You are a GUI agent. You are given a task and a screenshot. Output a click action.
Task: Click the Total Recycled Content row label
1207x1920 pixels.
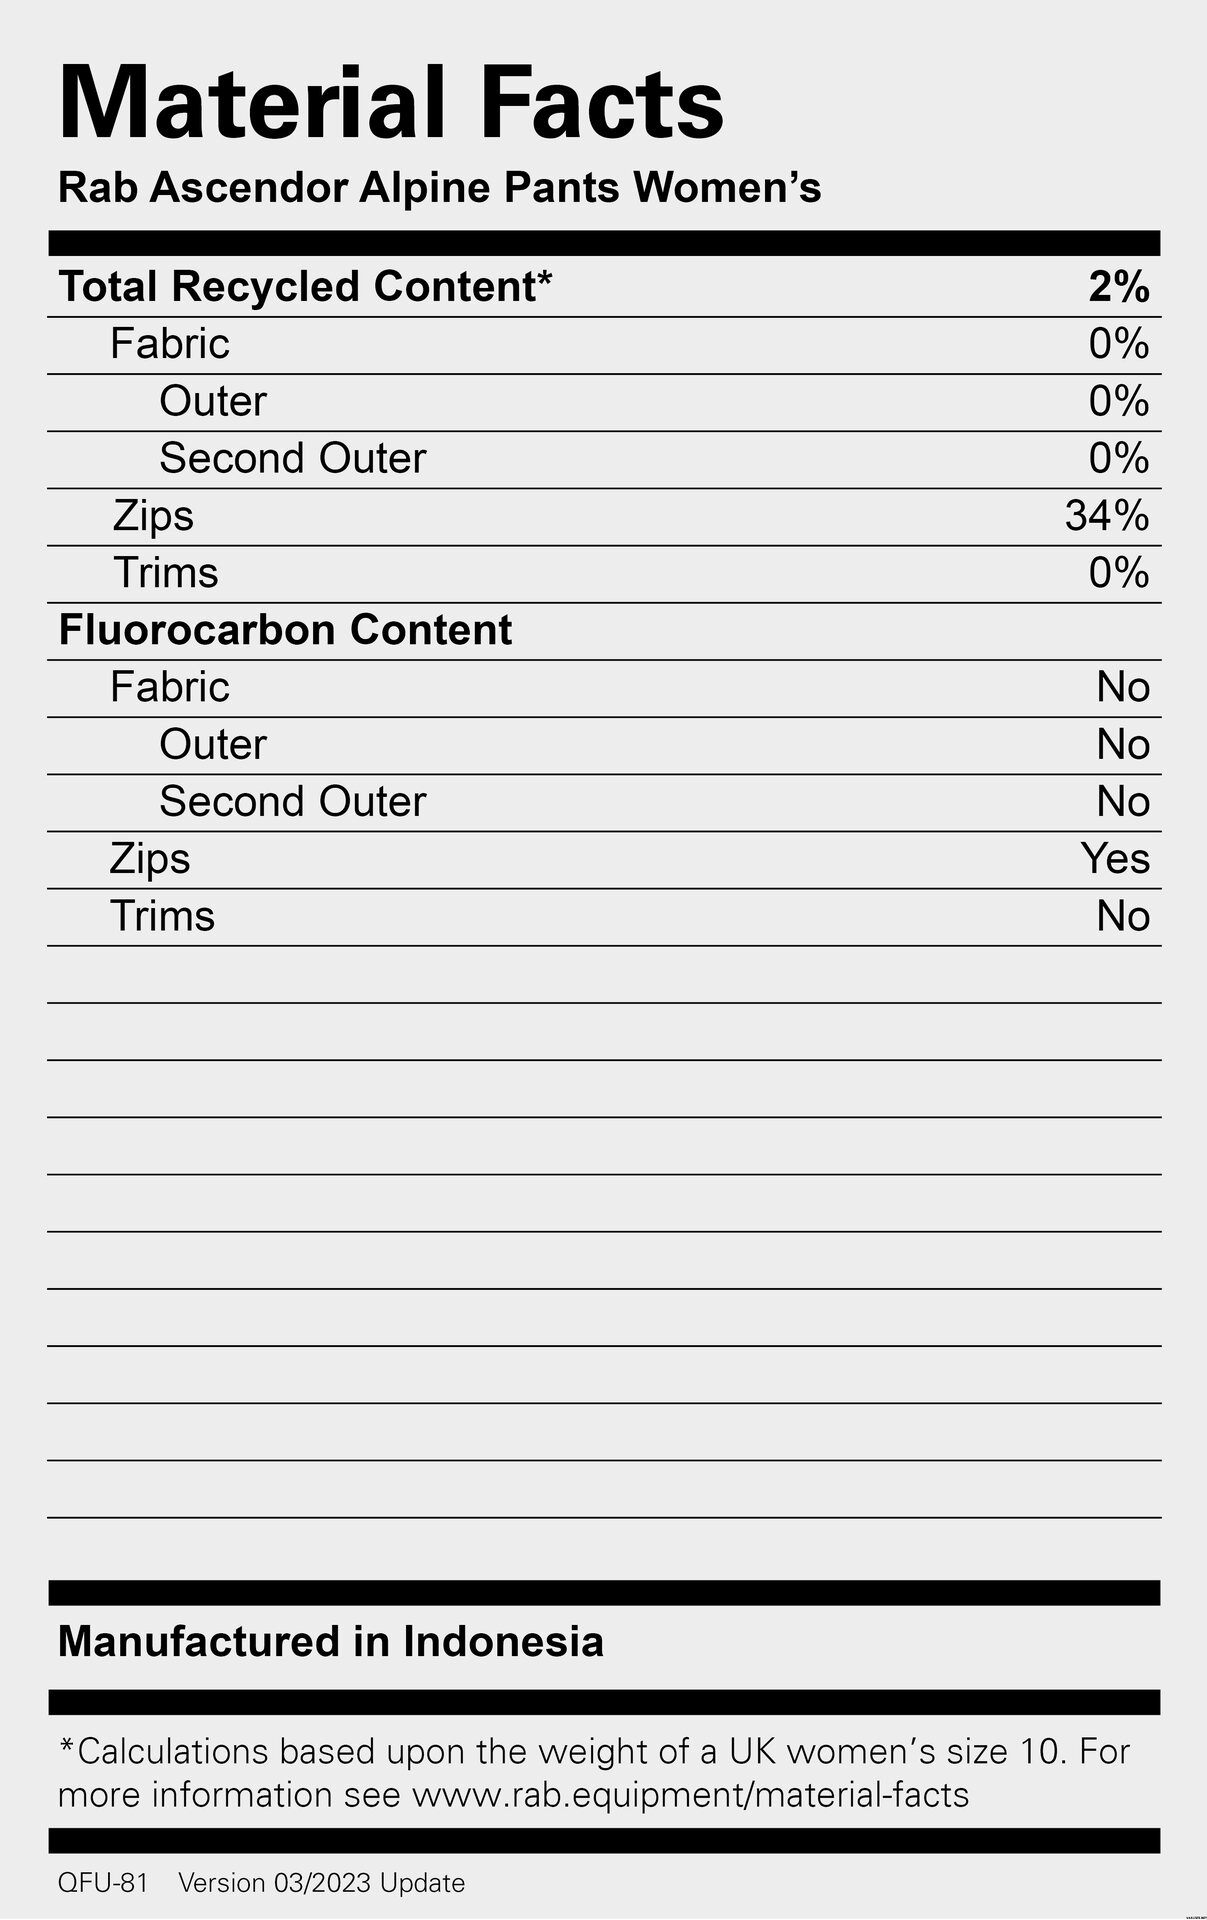click(x=305, y=286)
